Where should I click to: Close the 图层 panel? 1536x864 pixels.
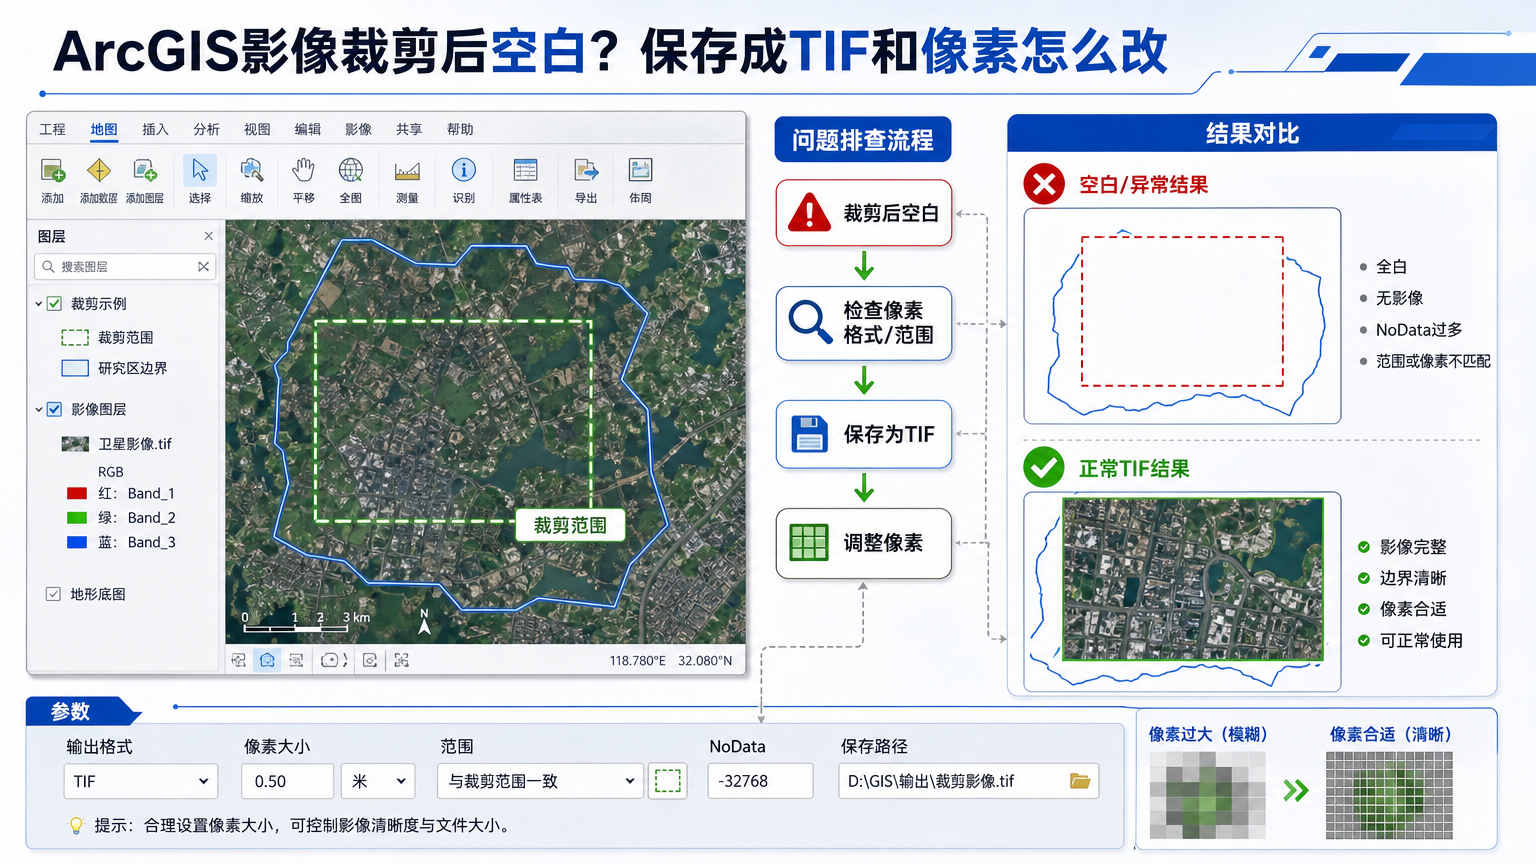point(208,236)
